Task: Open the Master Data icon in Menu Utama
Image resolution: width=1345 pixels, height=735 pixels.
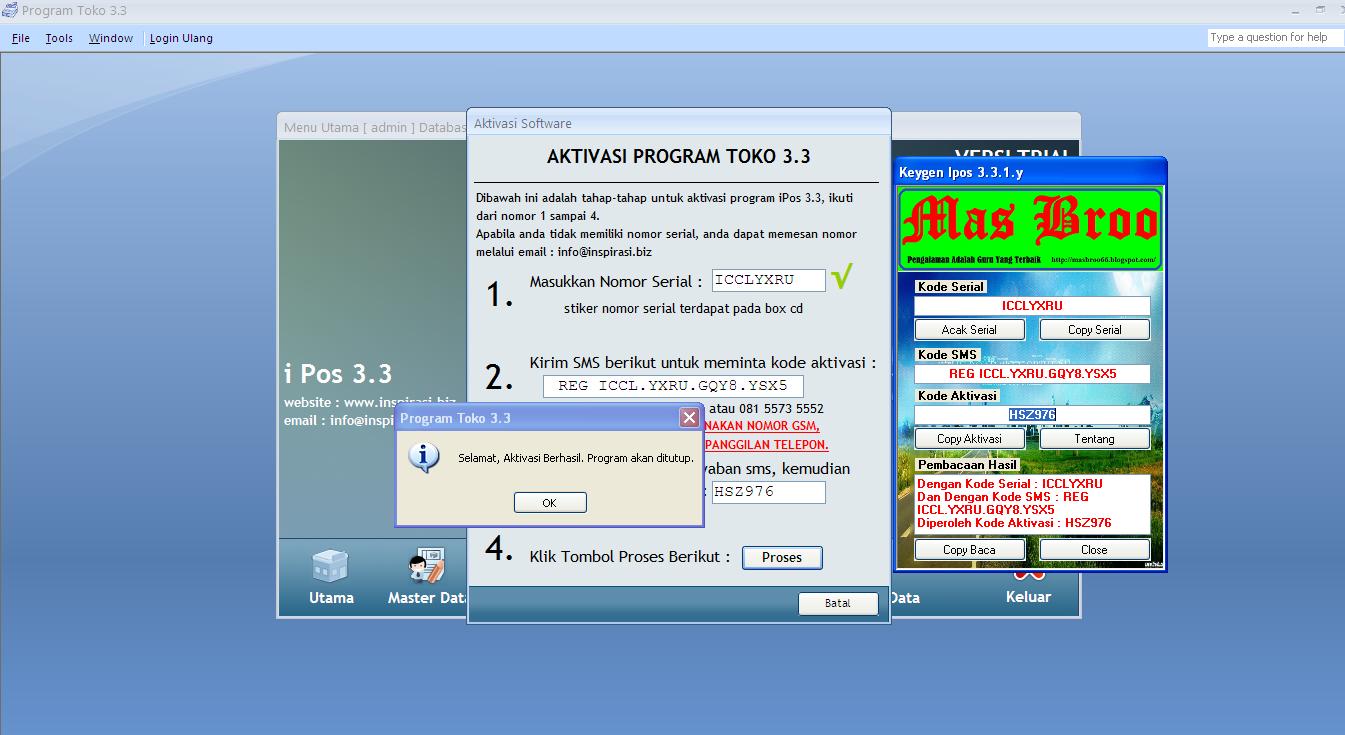Action: pyautogui.click(x=428, y=567)
